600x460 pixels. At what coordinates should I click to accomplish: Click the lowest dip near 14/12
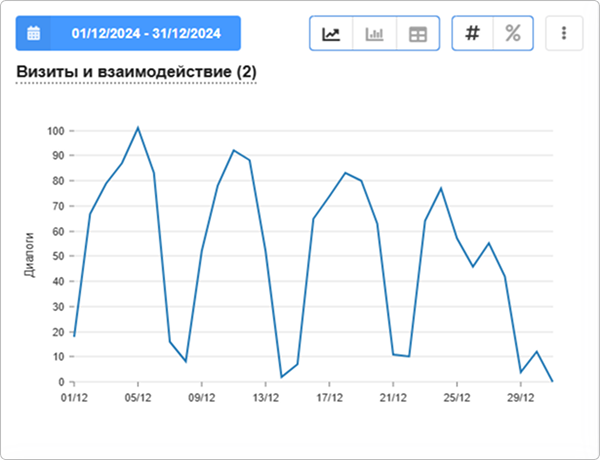click(282, 376)
